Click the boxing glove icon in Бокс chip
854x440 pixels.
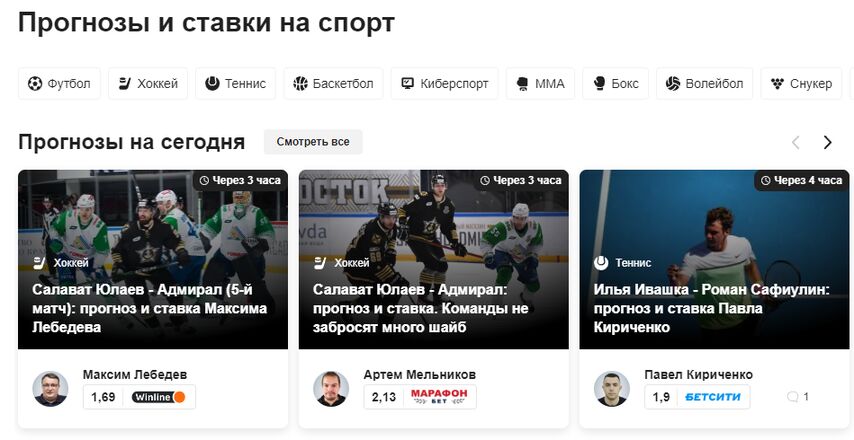click(x=599, y=83)
